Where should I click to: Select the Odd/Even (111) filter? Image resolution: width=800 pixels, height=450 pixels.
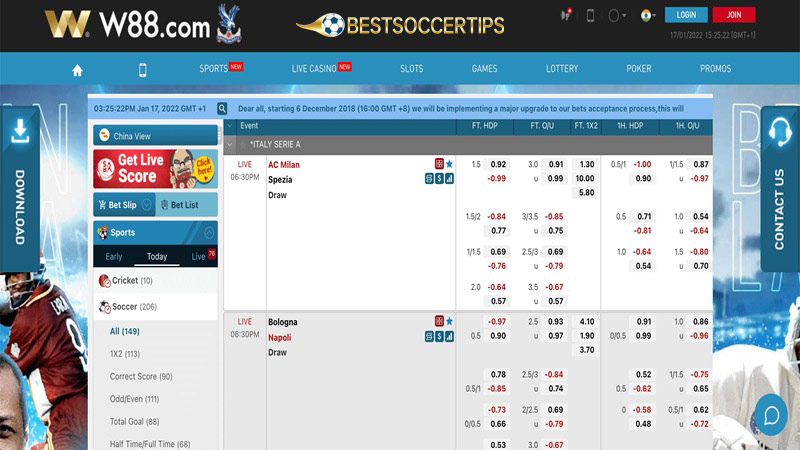point(134,399)
